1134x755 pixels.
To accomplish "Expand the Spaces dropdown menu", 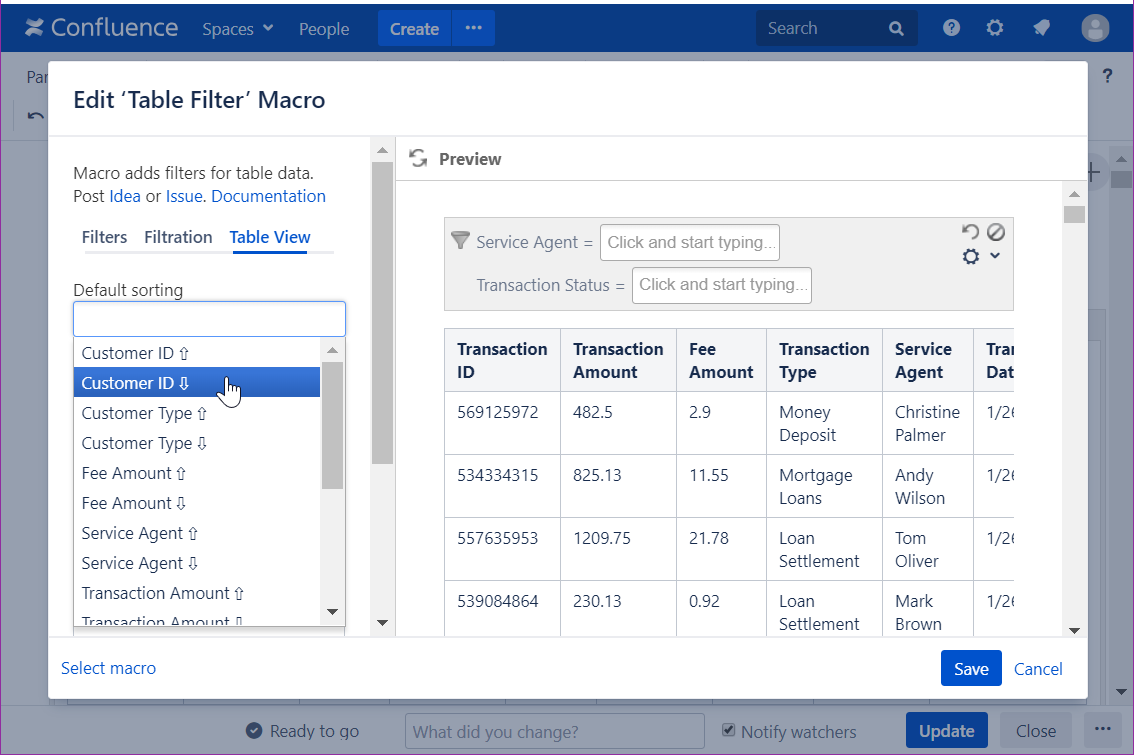I will (238, 29).
